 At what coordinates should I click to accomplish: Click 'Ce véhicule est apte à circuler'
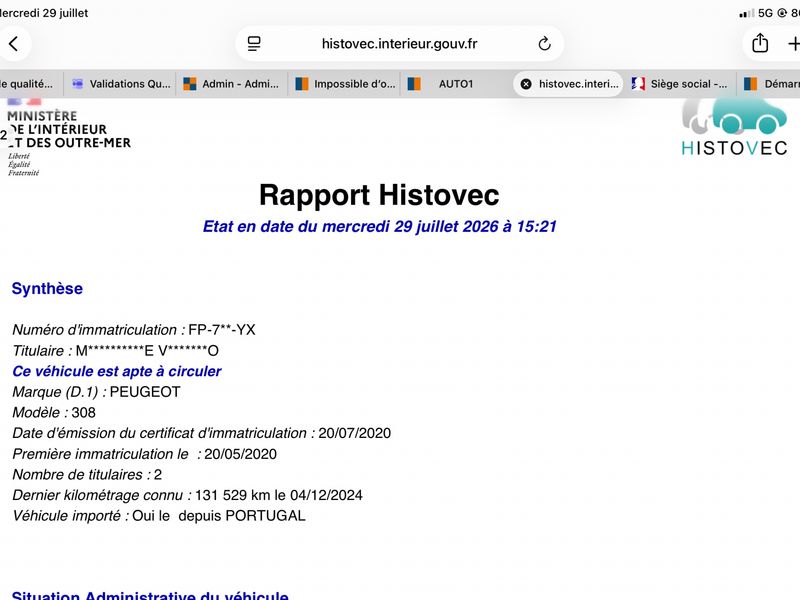[x=117, y=371]
